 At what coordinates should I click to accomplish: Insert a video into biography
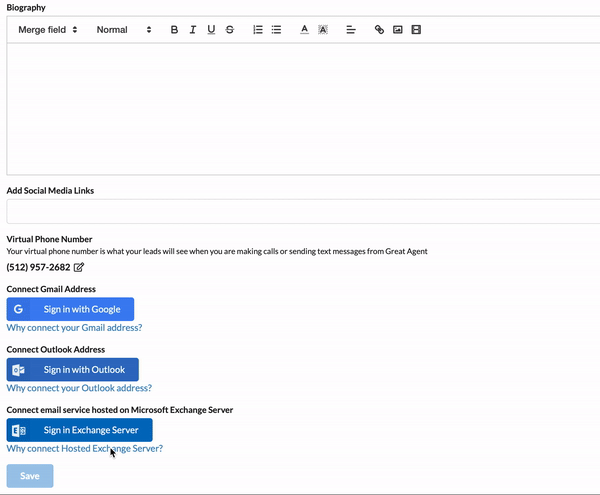coord(416,30)
